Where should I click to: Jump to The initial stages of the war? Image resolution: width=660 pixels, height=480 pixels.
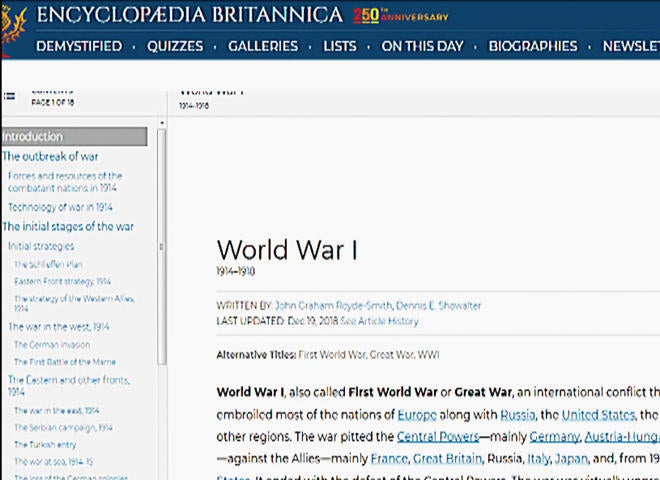point(68,227)
